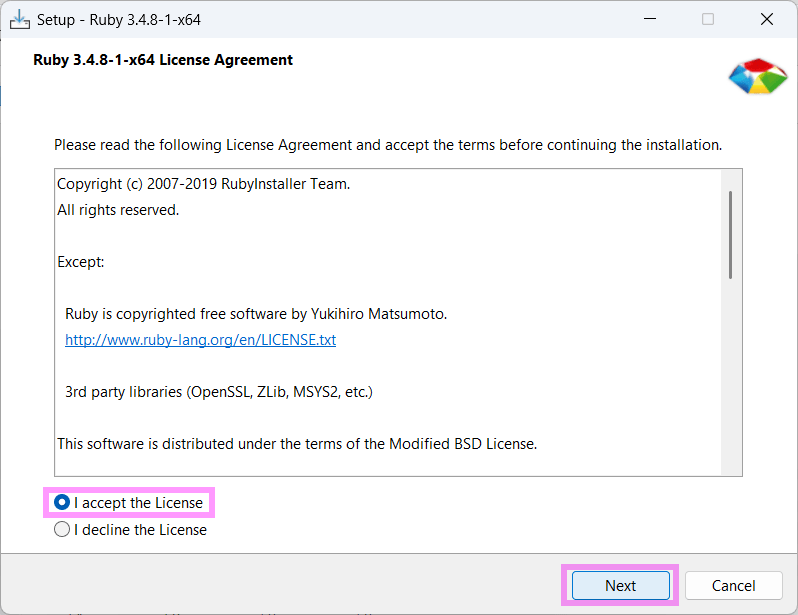Viewport: 798px width, 615px height.
Task: Click the Modified BSD License sentence
Action: click(297, 444)
